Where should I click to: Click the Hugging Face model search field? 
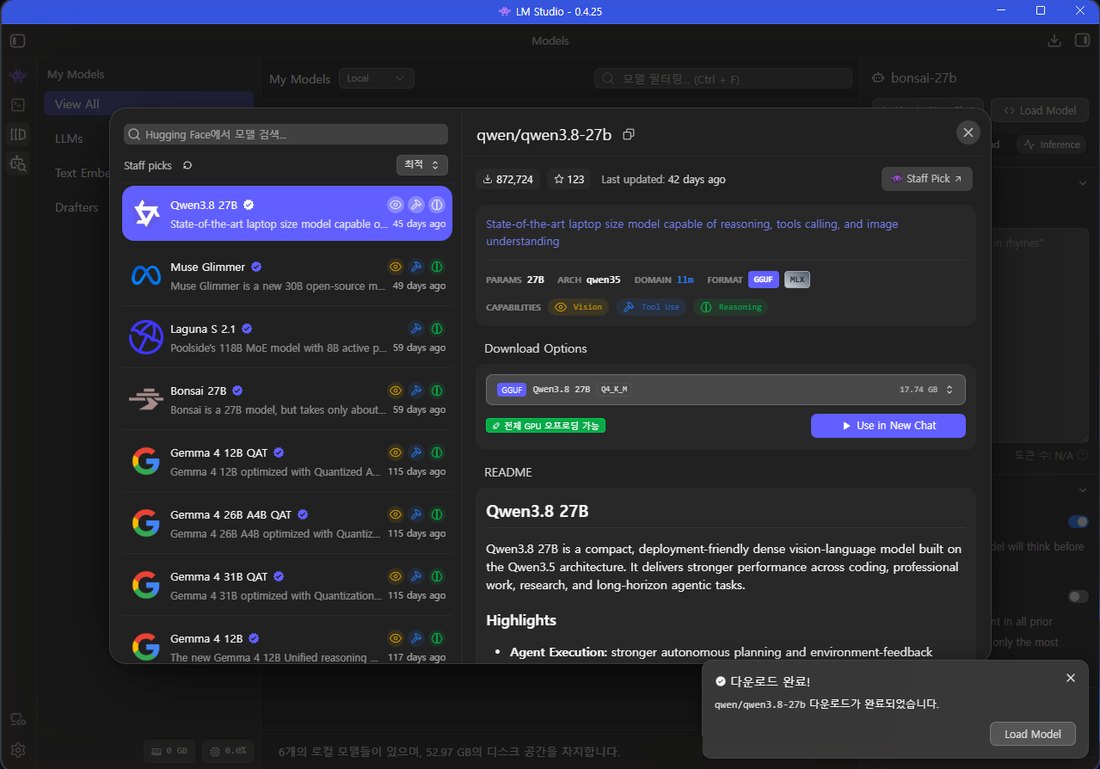coord(286,134)
